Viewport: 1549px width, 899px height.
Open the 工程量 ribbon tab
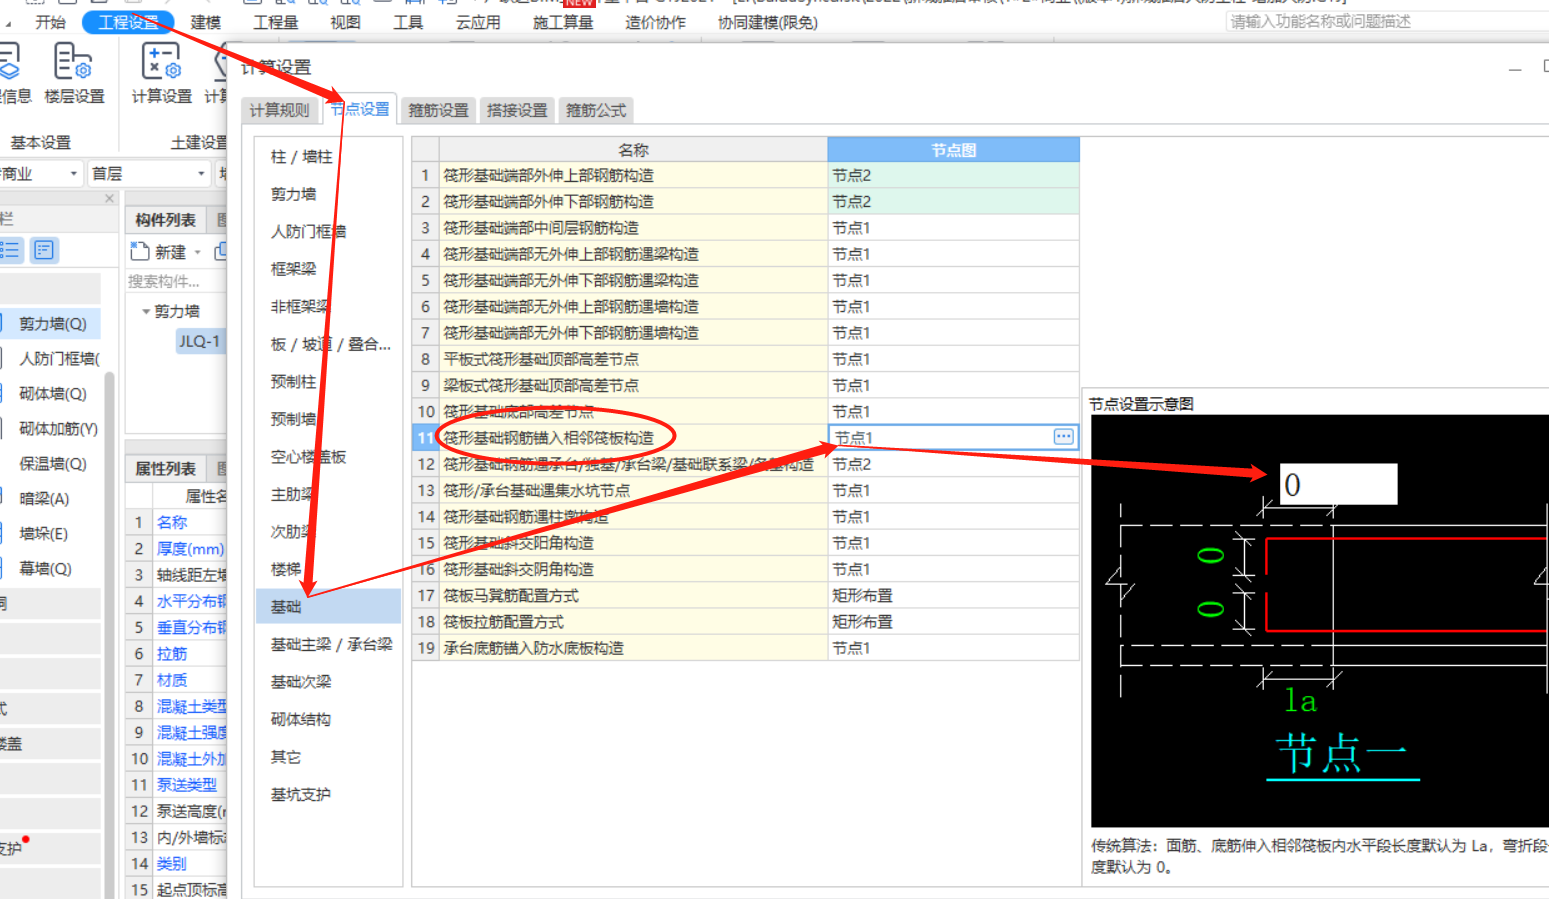tap(276, 22)
